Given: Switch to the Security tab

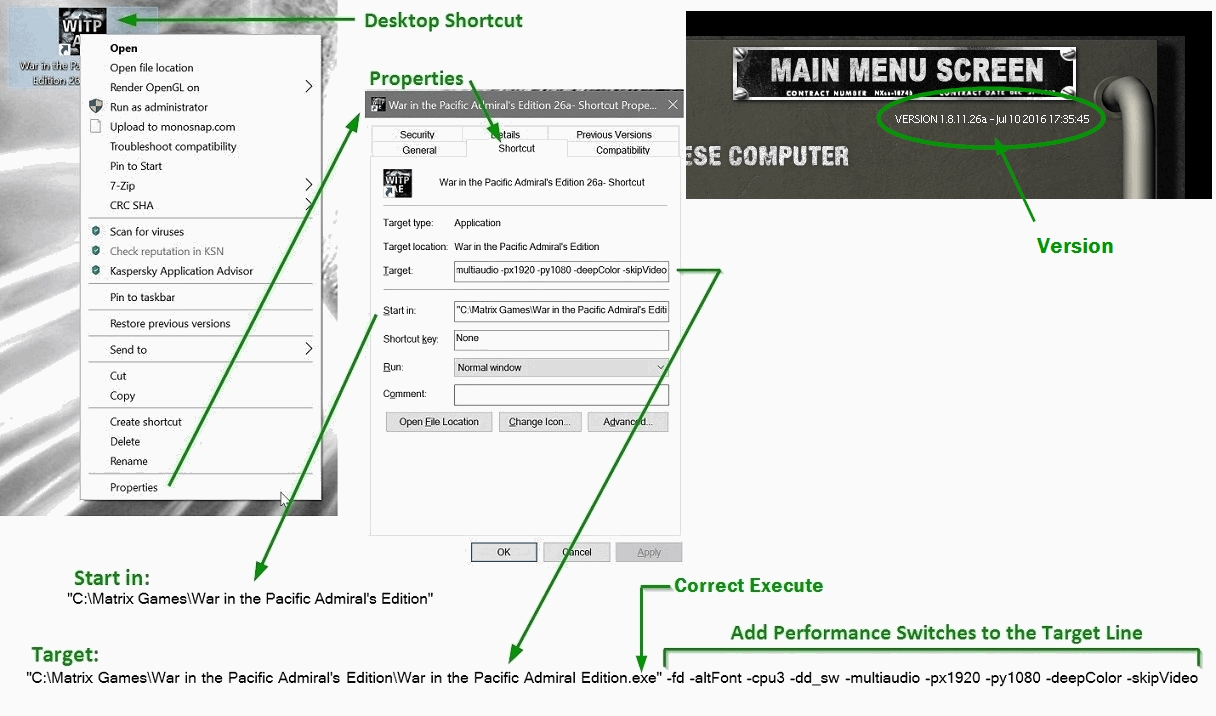Looking at the screenshot, I should coord(417,134).
